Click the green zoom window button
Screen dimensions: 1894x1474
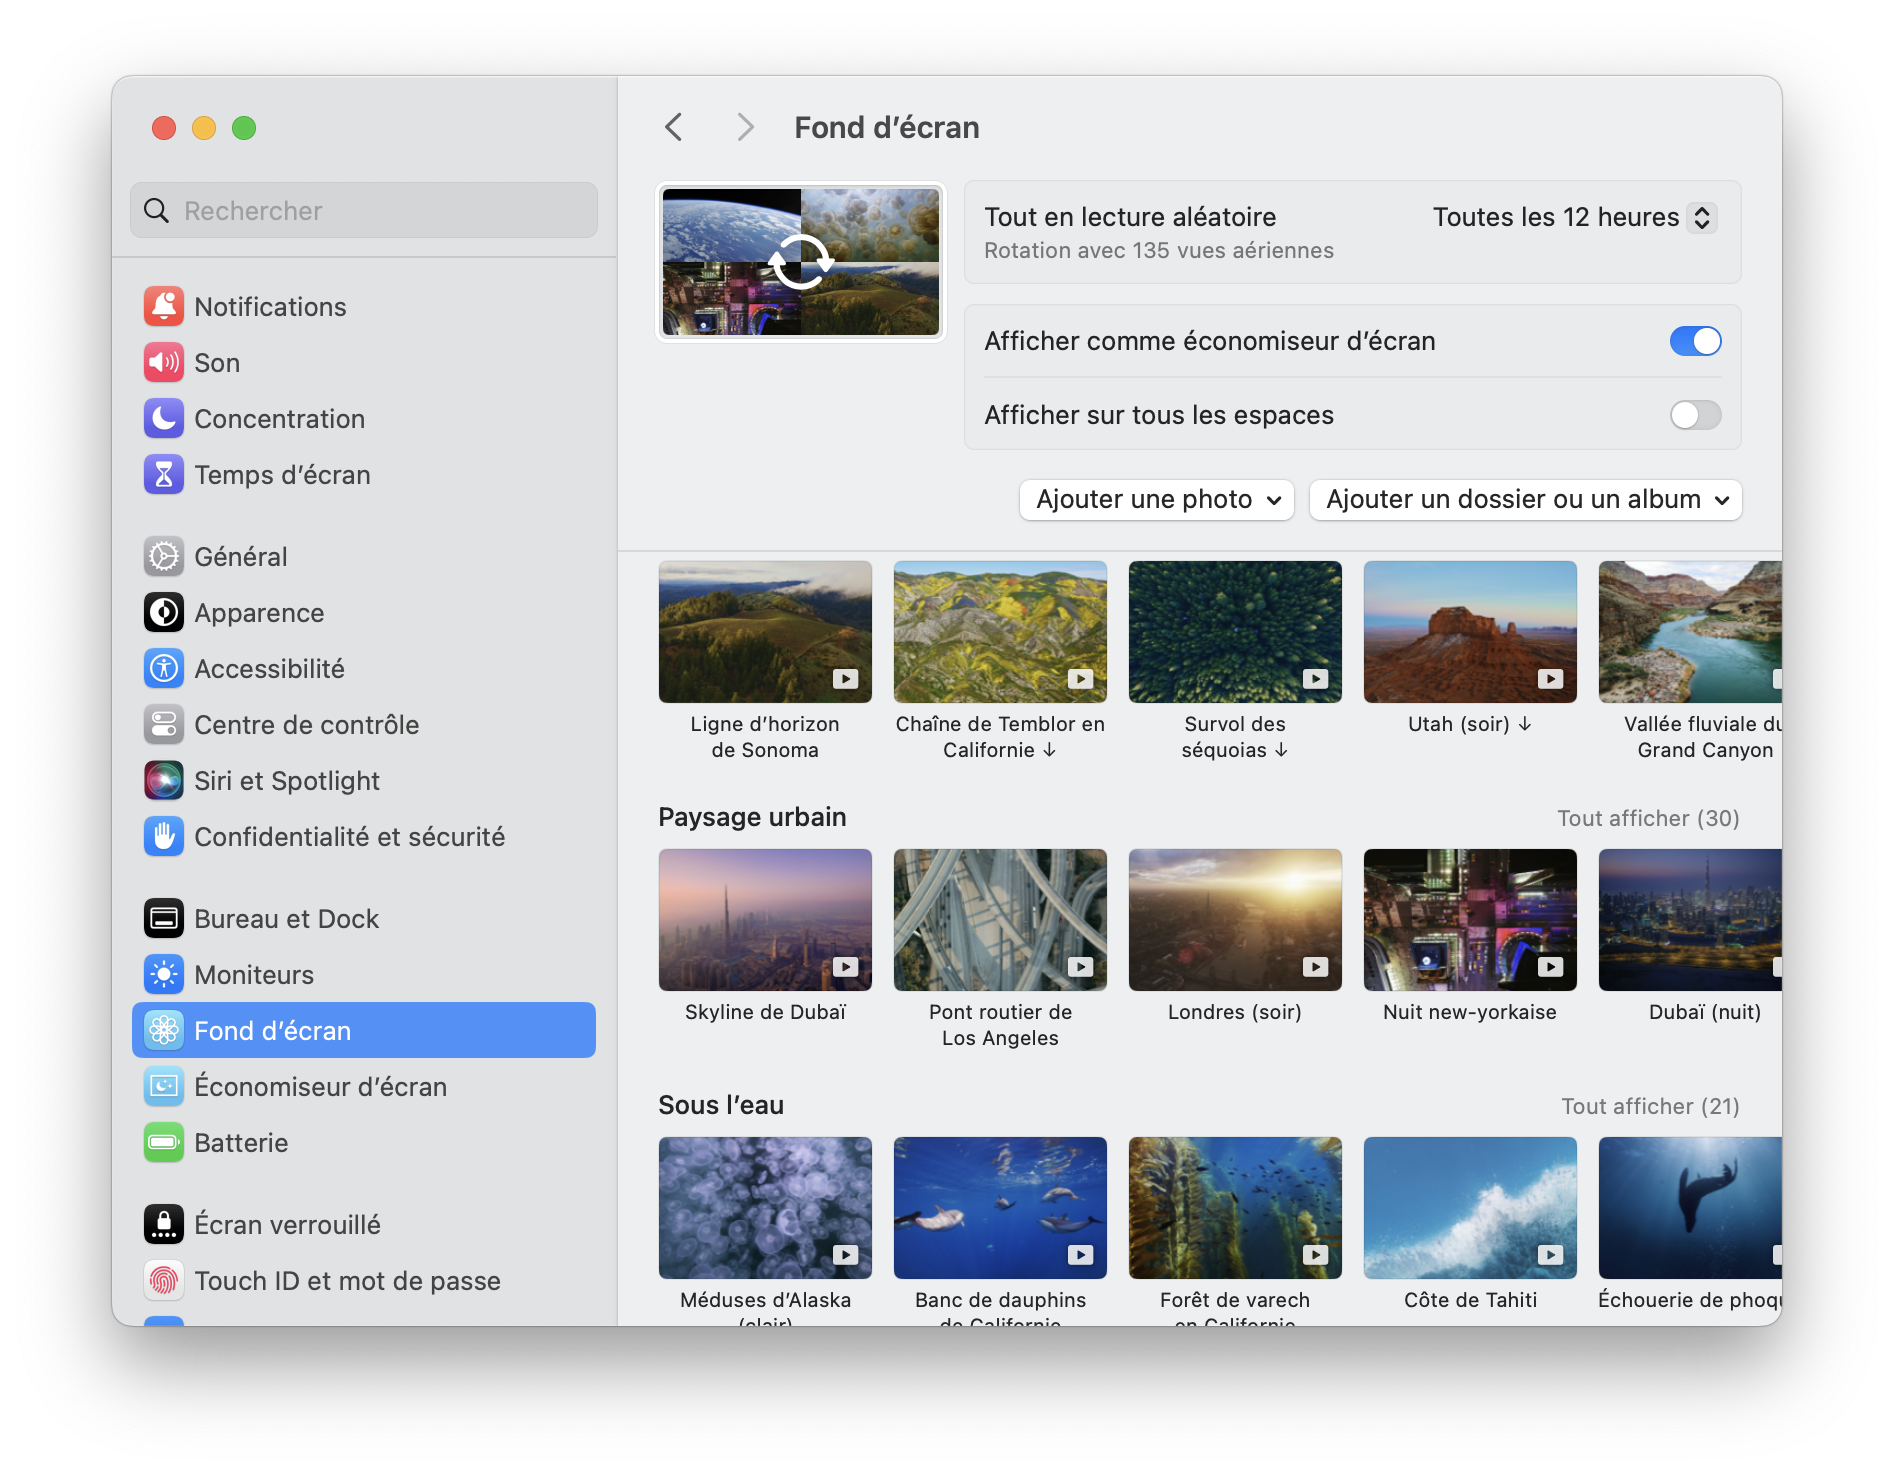click(244, 128)
